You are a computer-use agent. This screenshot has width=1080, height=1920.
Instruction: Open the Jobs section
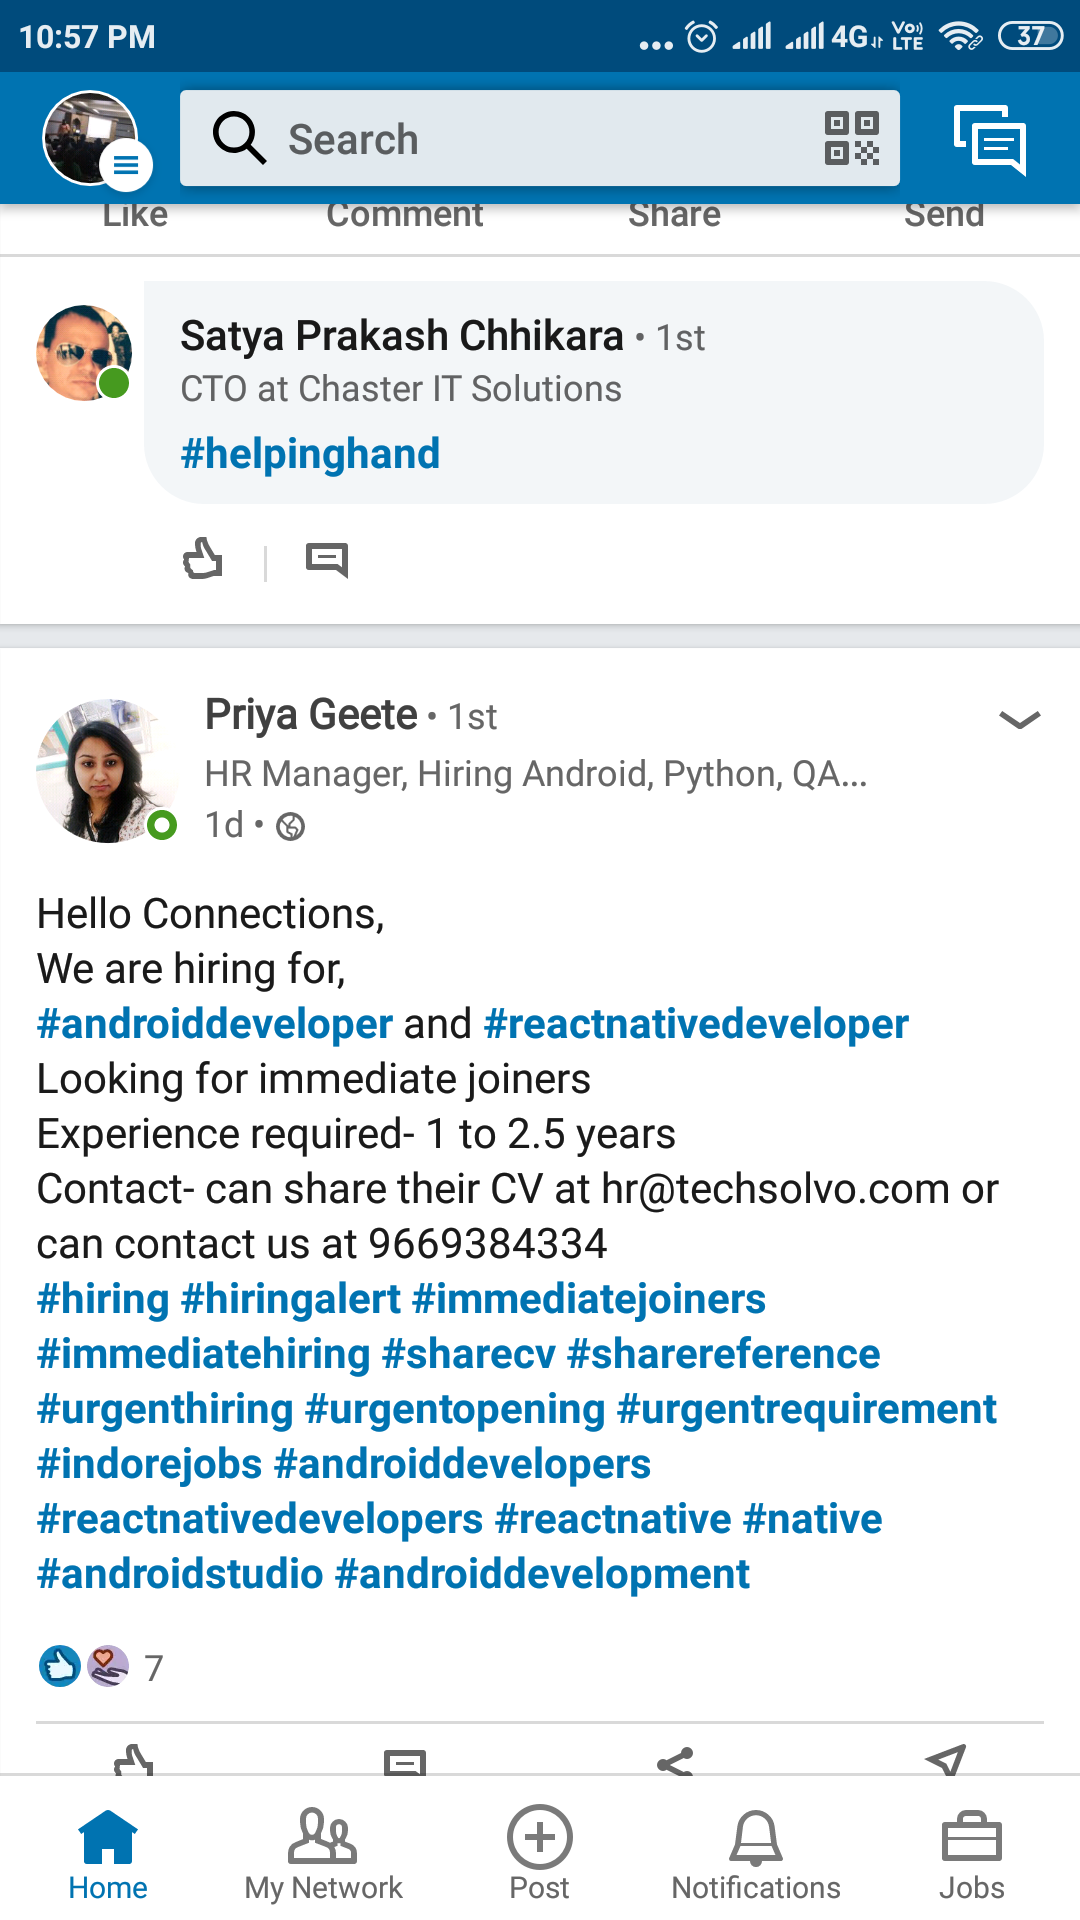[x=971, y=1855]
